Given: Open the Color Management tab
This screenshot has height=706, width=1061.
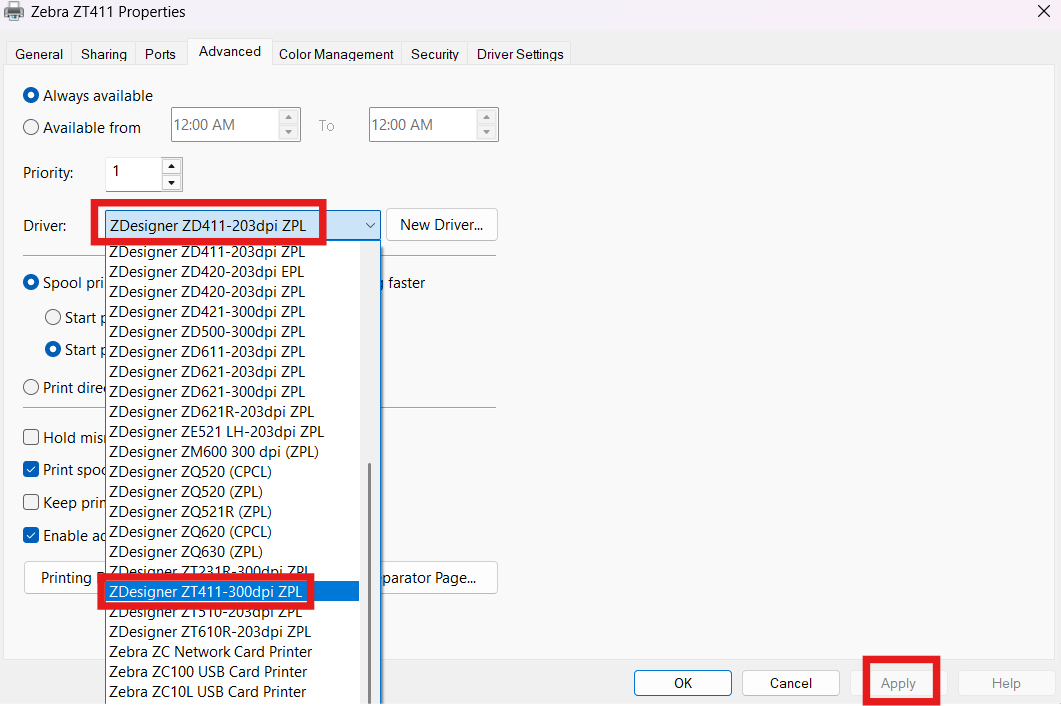Looking at the screenshot, I should (x=336, y=54).
